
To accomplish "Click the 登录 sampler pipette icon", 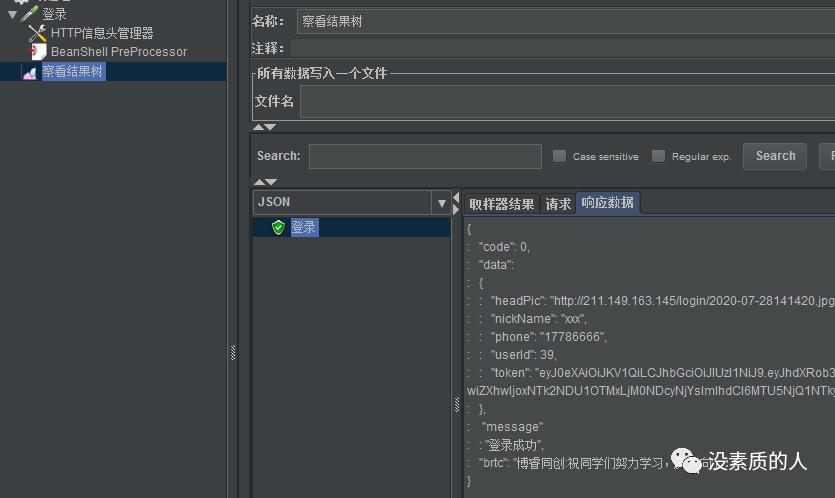I will 29,13.
